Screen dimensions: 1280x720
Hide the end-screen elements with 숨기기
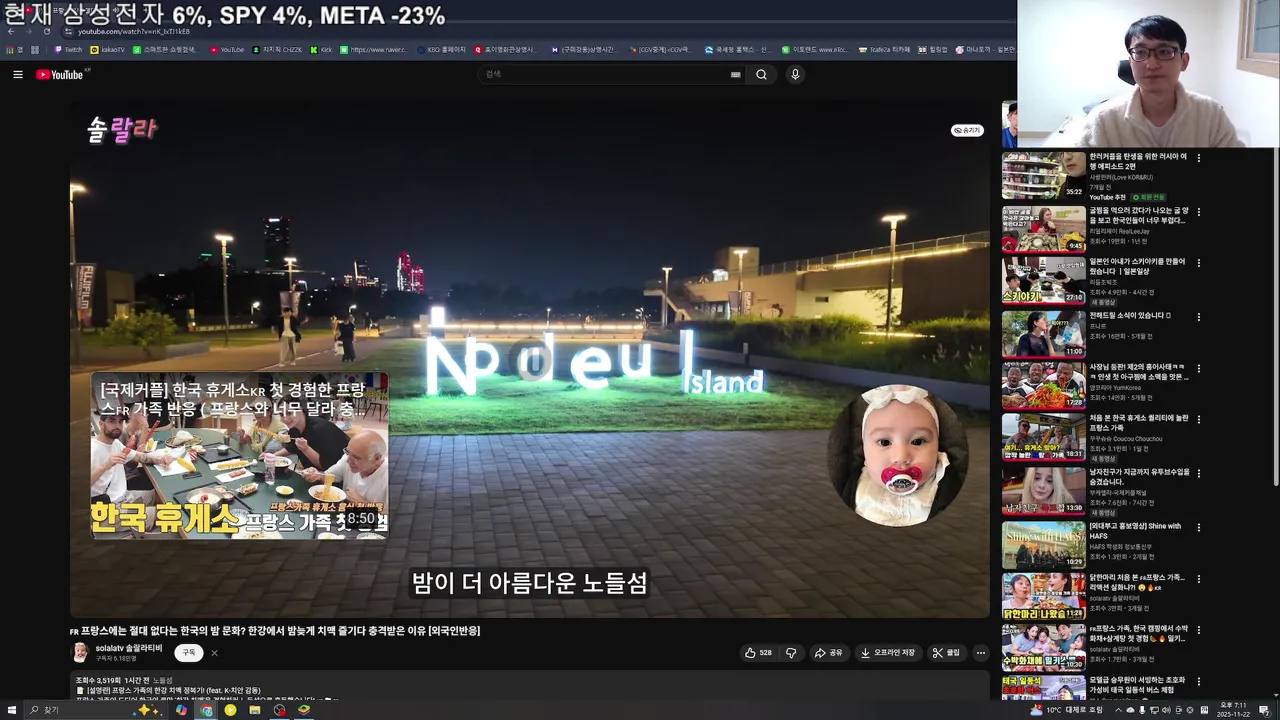pos(967,131)
